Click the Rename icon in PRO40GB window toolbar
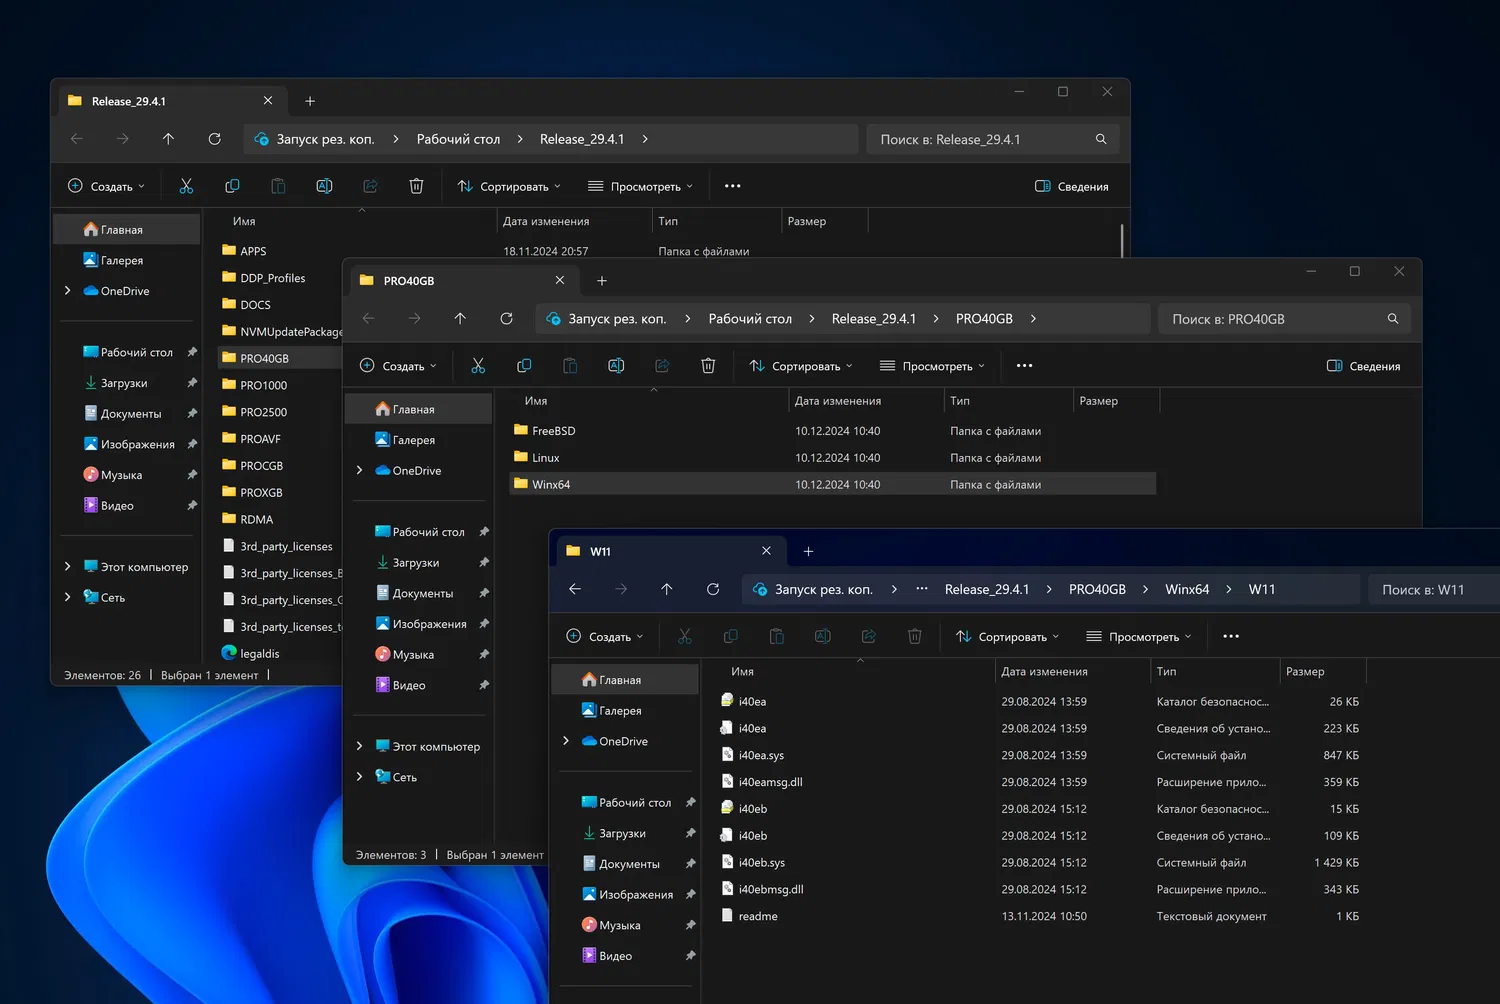This screenshot has height=1004, width=1500. click(616, 366)
